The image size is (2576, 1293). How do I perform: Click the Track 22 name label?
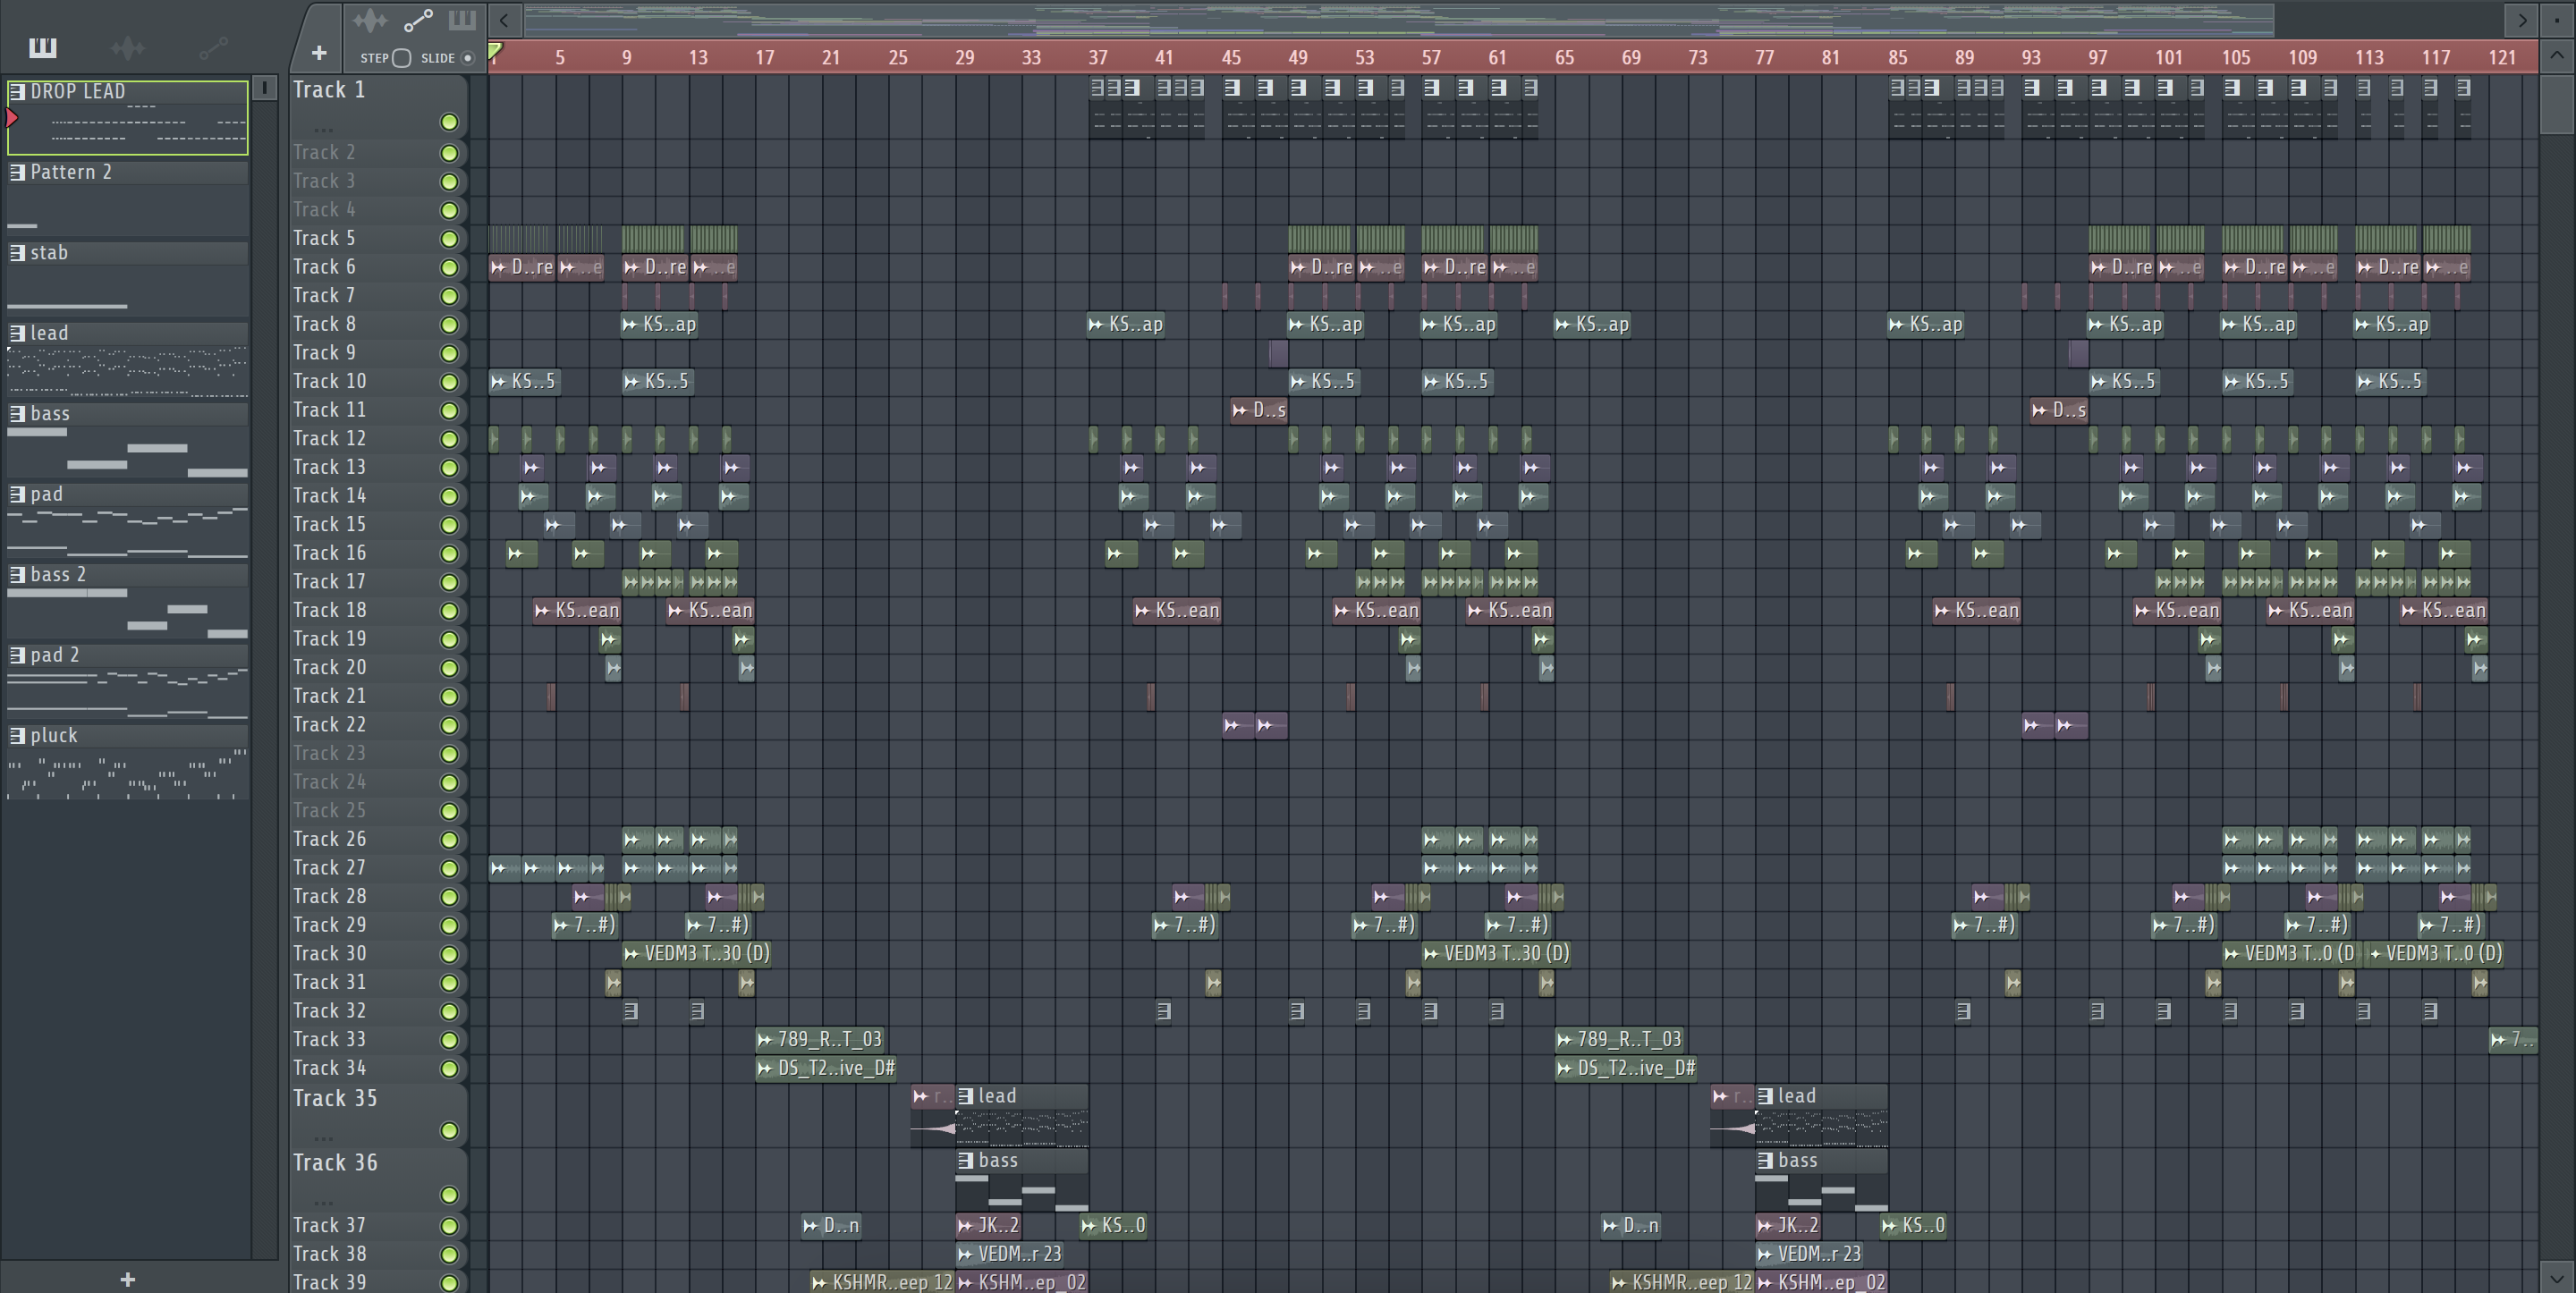[x=329, y=725]
